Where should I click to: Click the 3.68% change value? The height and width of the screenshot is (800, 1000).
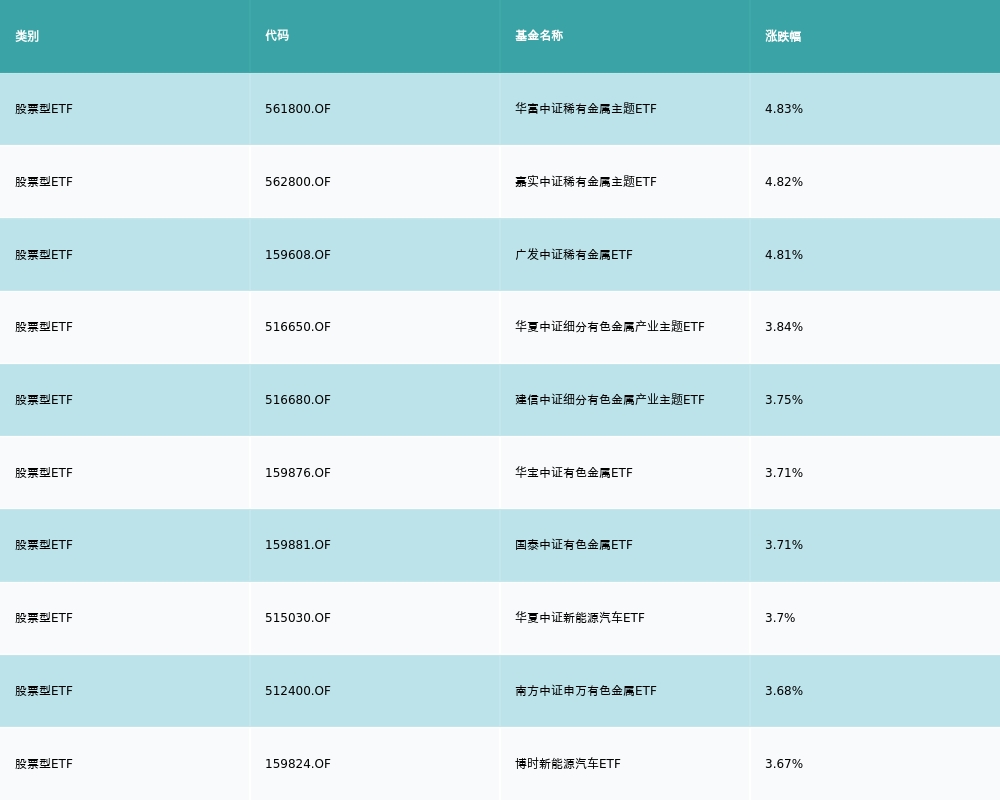click(784, 691)
